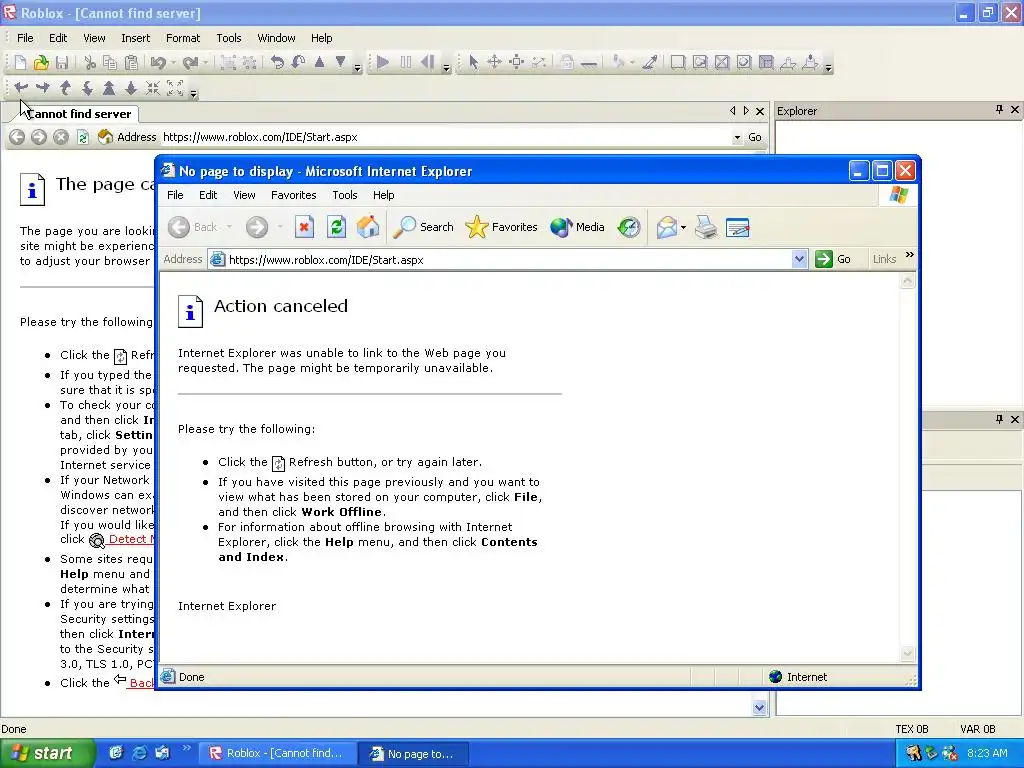Click the Copy icon in Roblox toolbar
Image resolution: width=1024 pixels, height=768 pixels.
pyautogui.click(x=110, y=63)
